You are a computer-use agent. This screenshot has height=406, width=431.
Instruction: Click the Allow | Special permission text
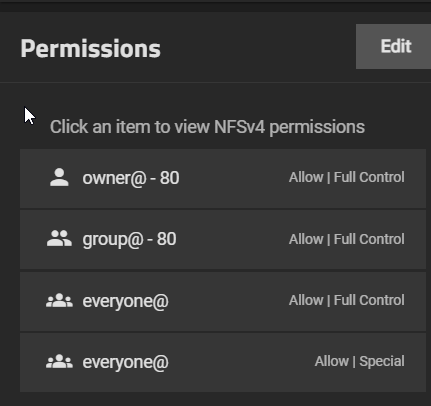pos(360,361)
